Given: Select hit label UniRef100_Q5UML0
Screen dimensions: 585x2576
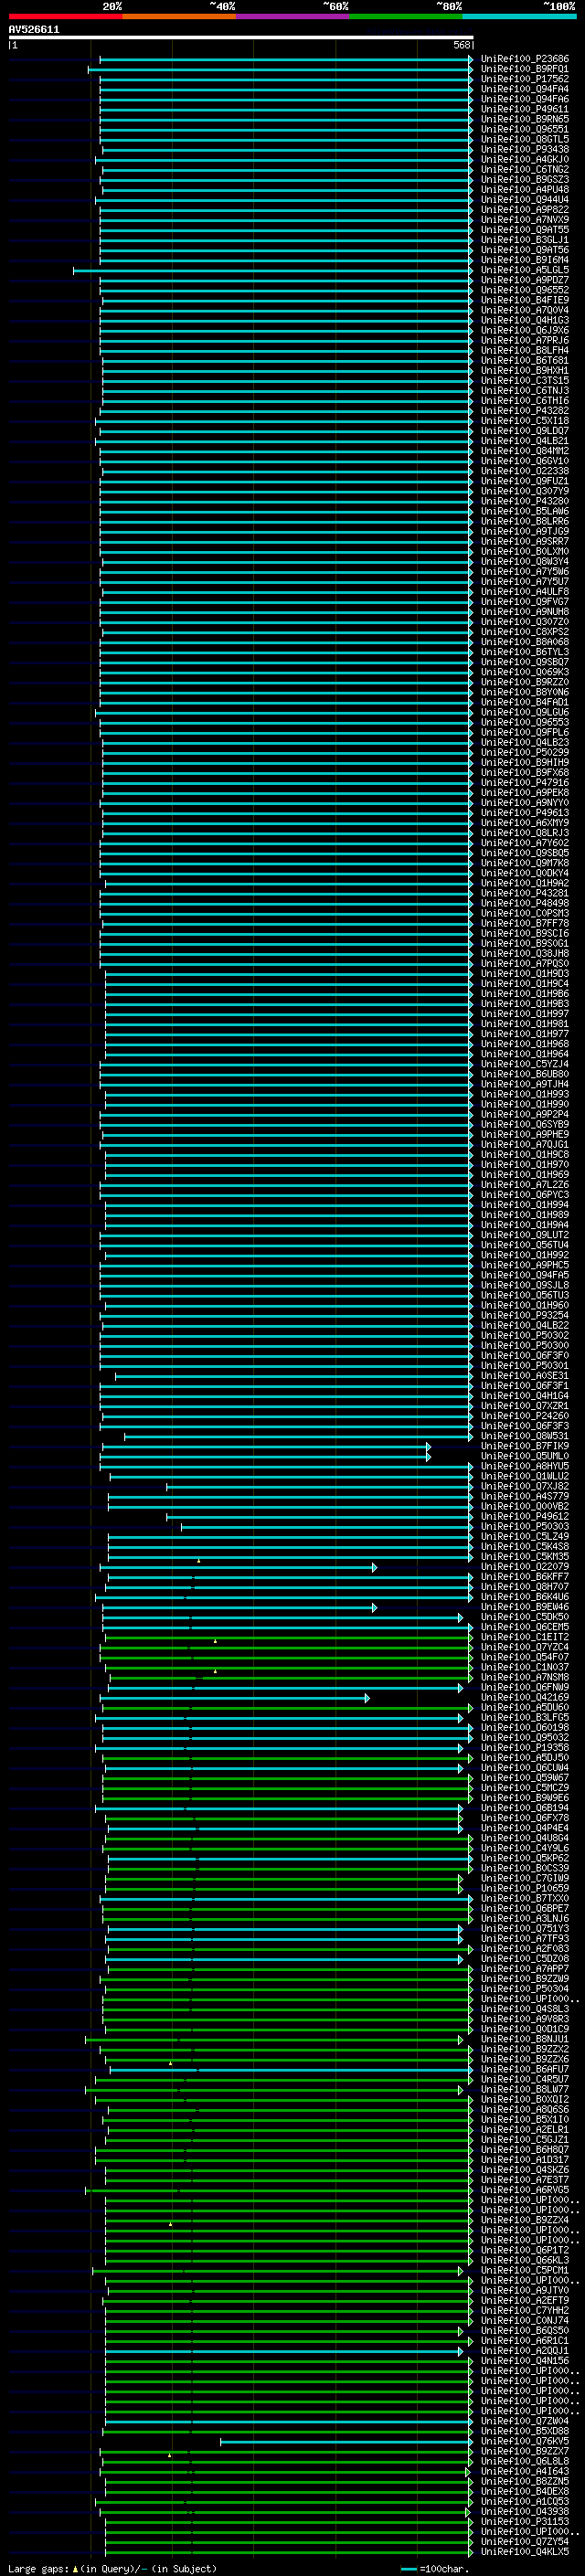Looking at the screenshot, I should tap(525, 1456).
